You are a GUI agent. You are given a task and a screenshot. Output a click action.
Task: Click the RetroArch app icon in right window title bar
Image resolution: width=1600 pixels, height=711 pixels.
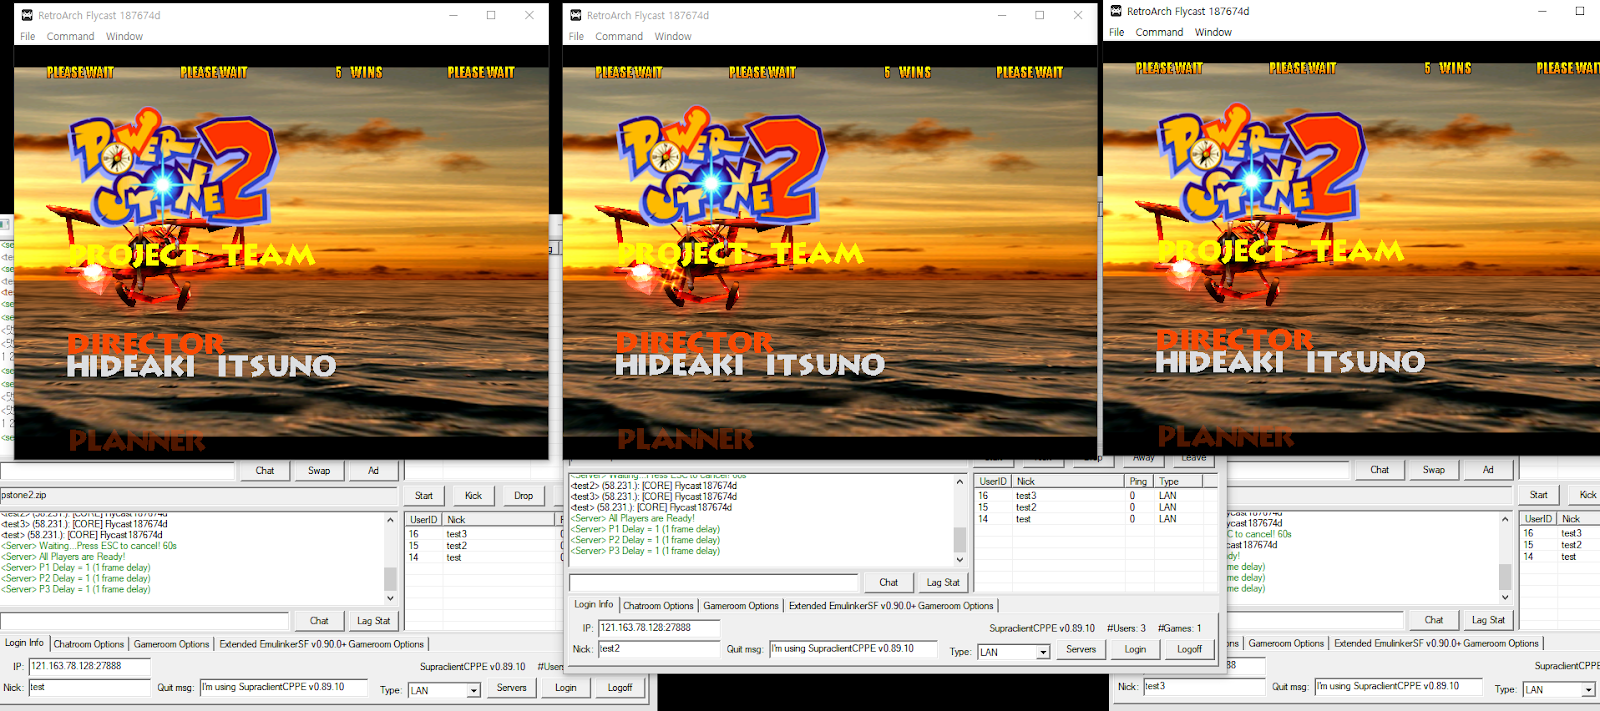click(1115, 11)
